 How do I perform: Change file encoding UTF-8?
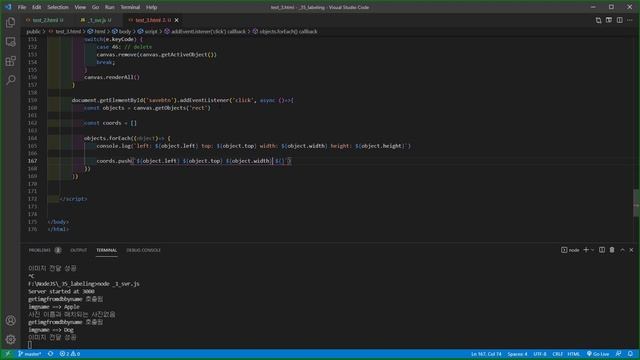pyautogui.click(x=540, y=354)
